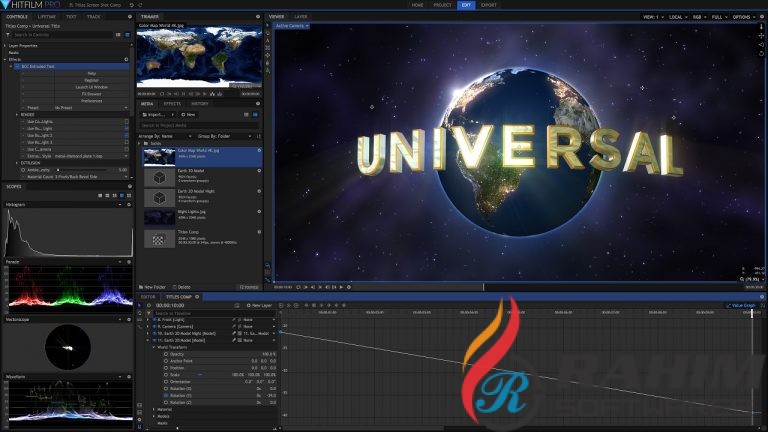Toggle the Use Bu...Light 2 checkbox
The image size is (768, 432).
coord(126,135)
